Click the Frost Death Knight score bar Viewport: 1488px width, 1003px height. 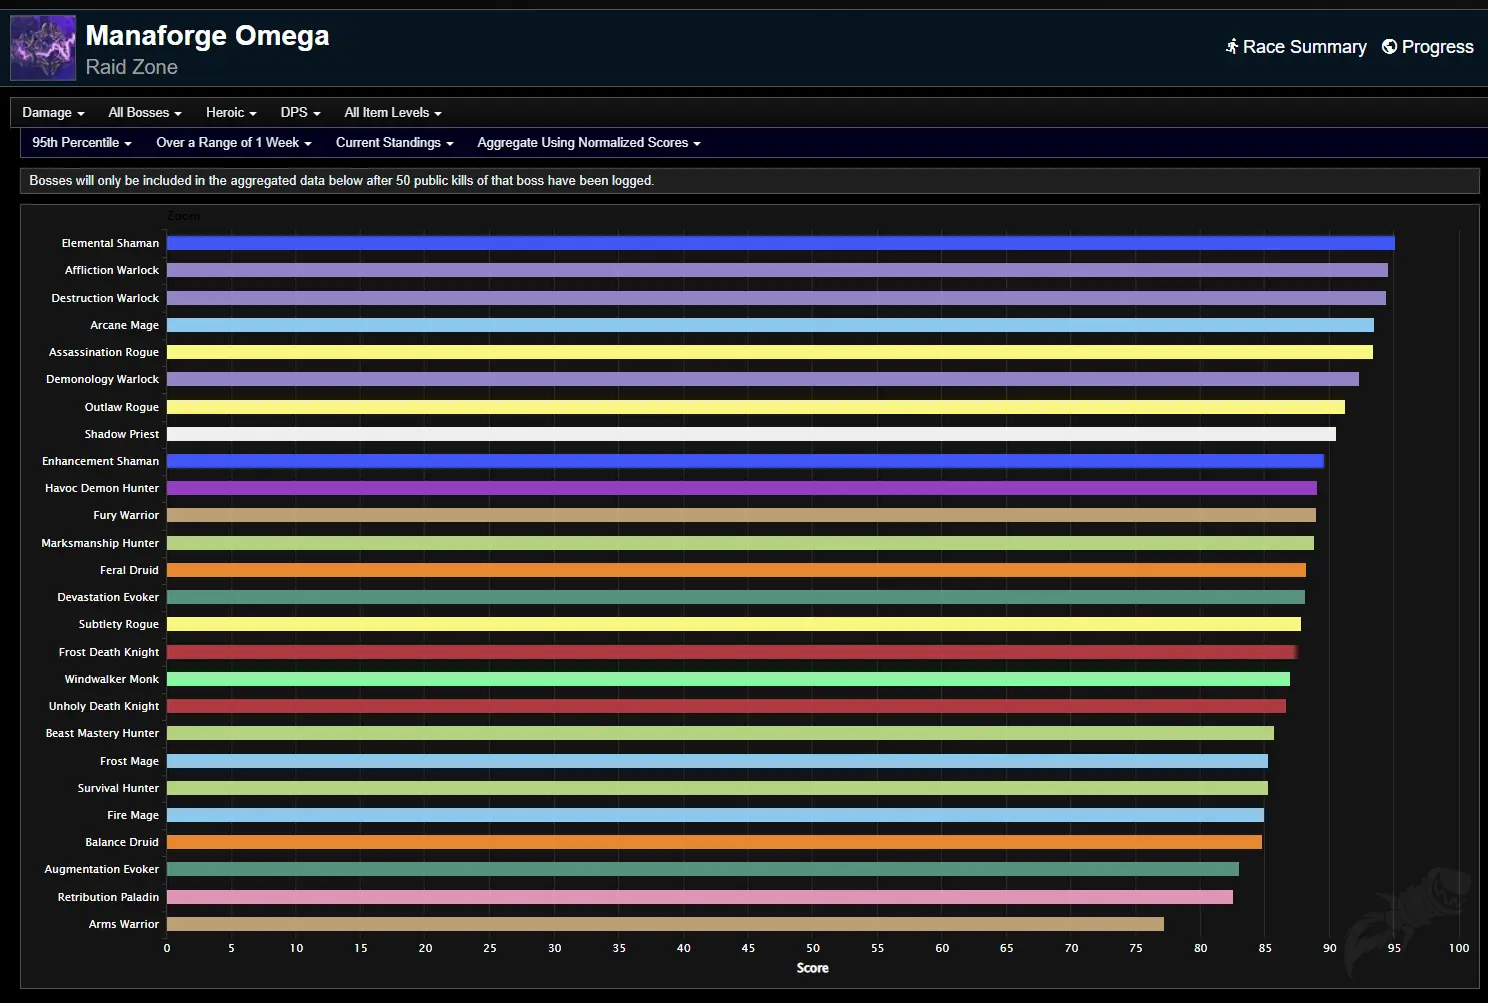coord(732,652)
